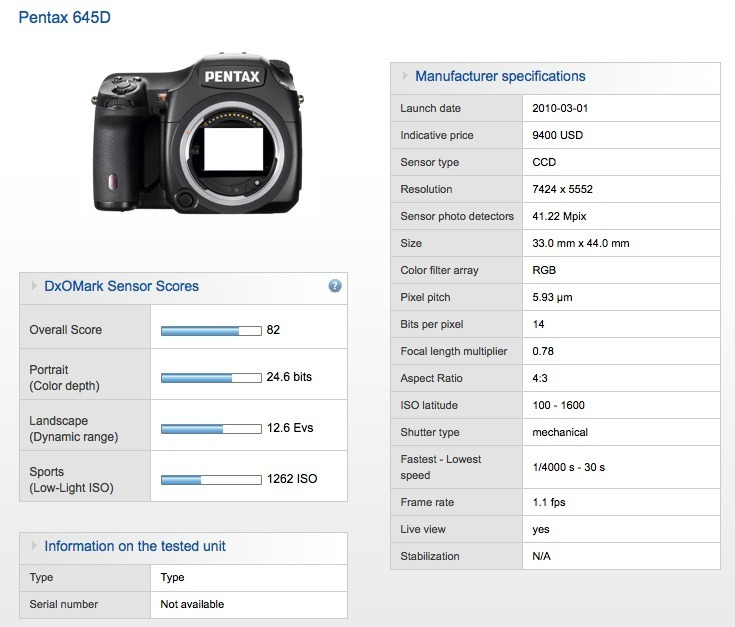Select the Indicative price label
The width and height of the screenshot is (735, 627).
coord(437,135)
